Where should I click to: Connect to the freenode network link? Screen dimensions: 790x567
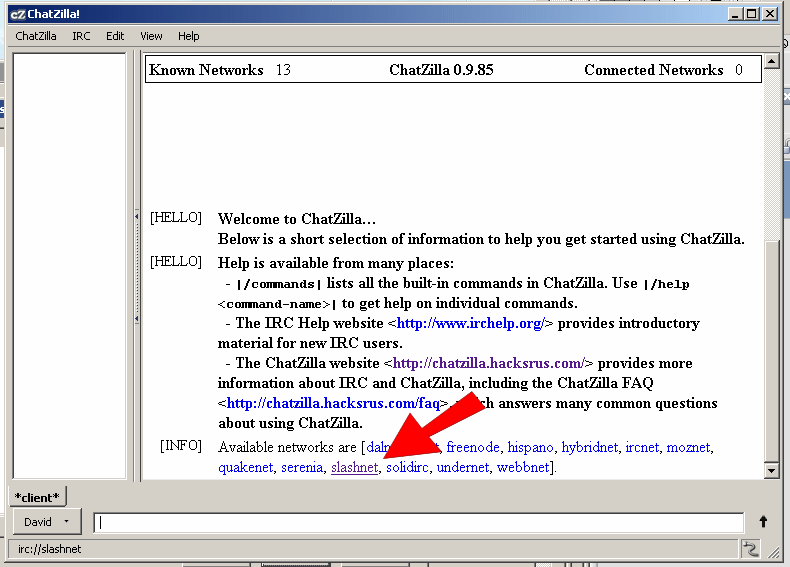pos(472,447)
